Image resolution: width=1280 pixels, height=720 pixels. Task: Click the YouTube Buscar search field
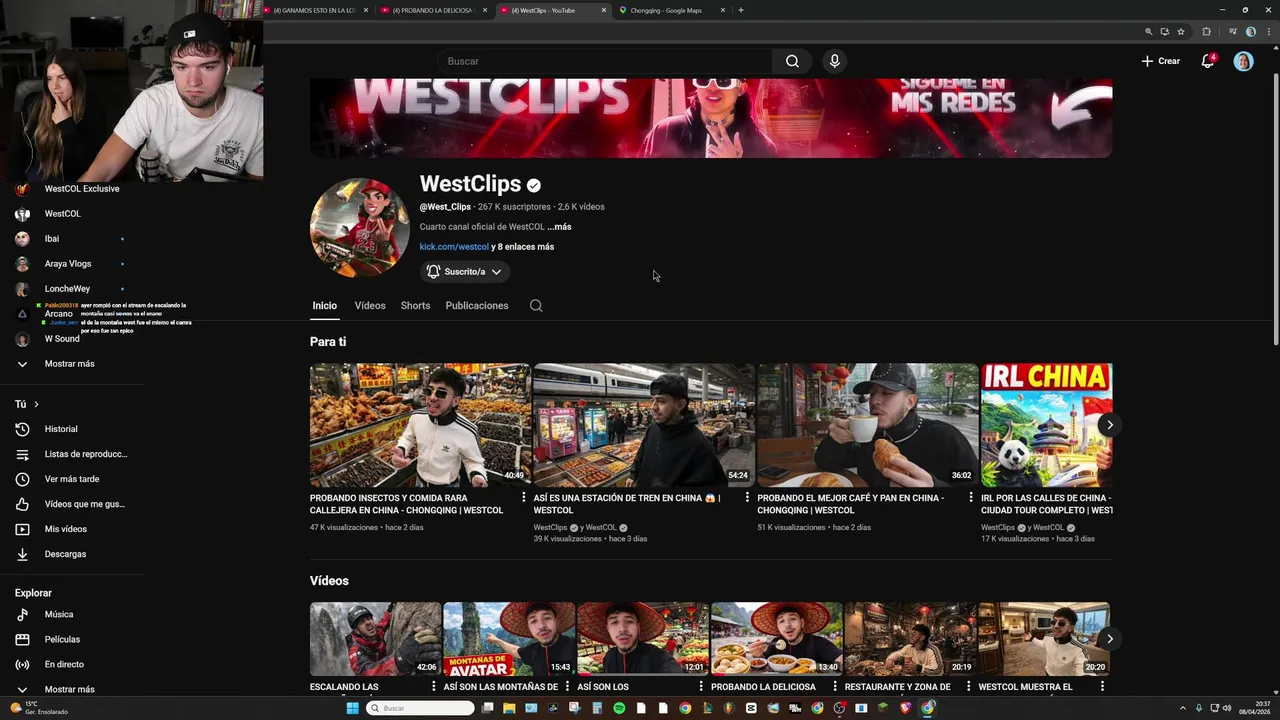point(604,61)
